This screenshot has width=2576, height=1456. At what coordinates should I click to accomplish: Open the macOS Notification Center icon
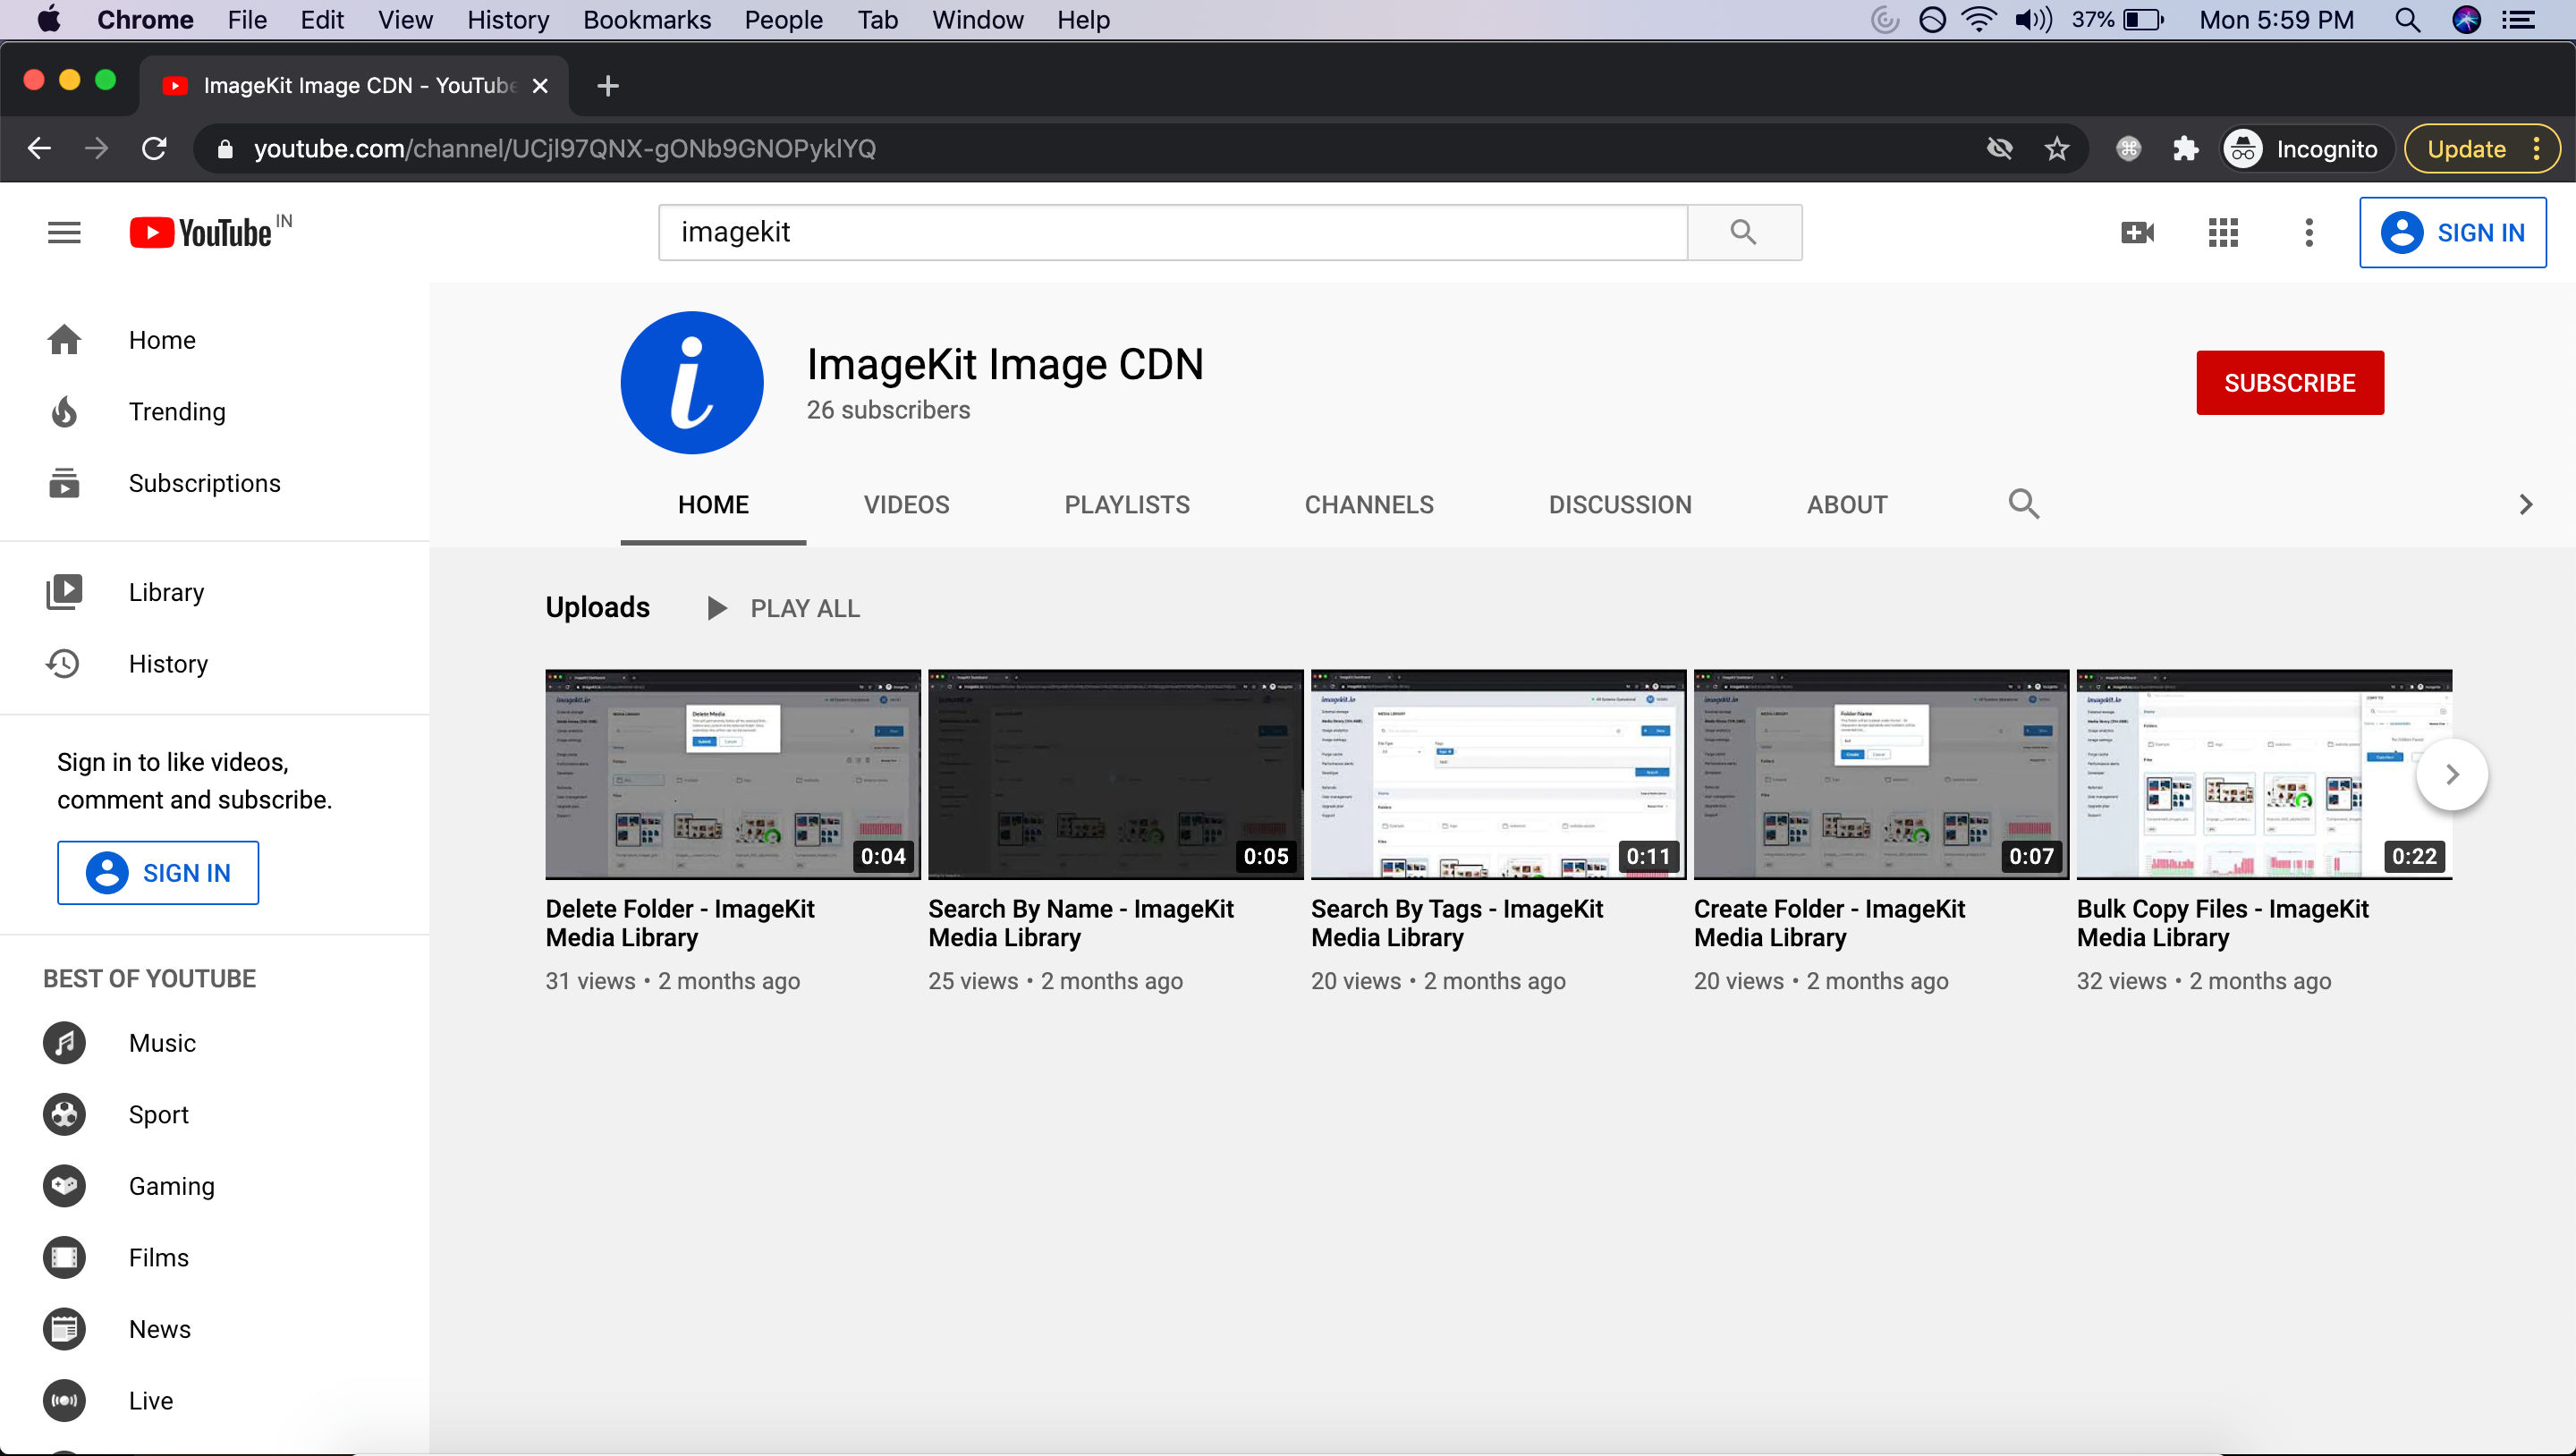pos(2520,20)
